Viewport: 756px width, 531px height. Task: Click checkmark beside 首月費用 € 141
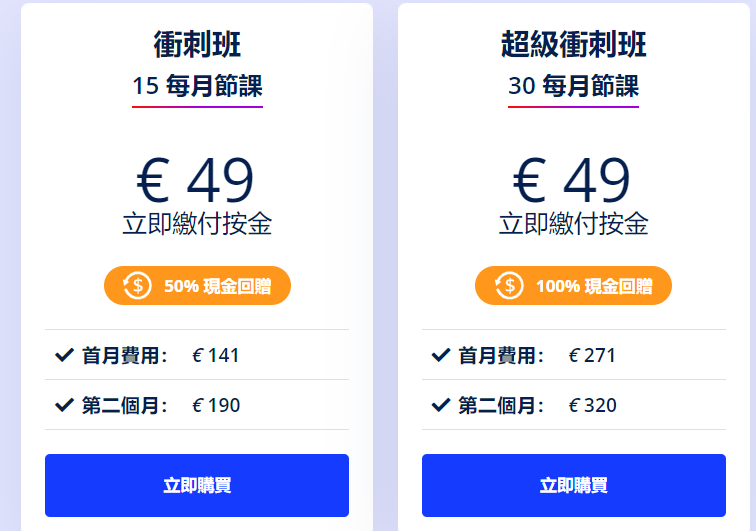click(64, 355)
